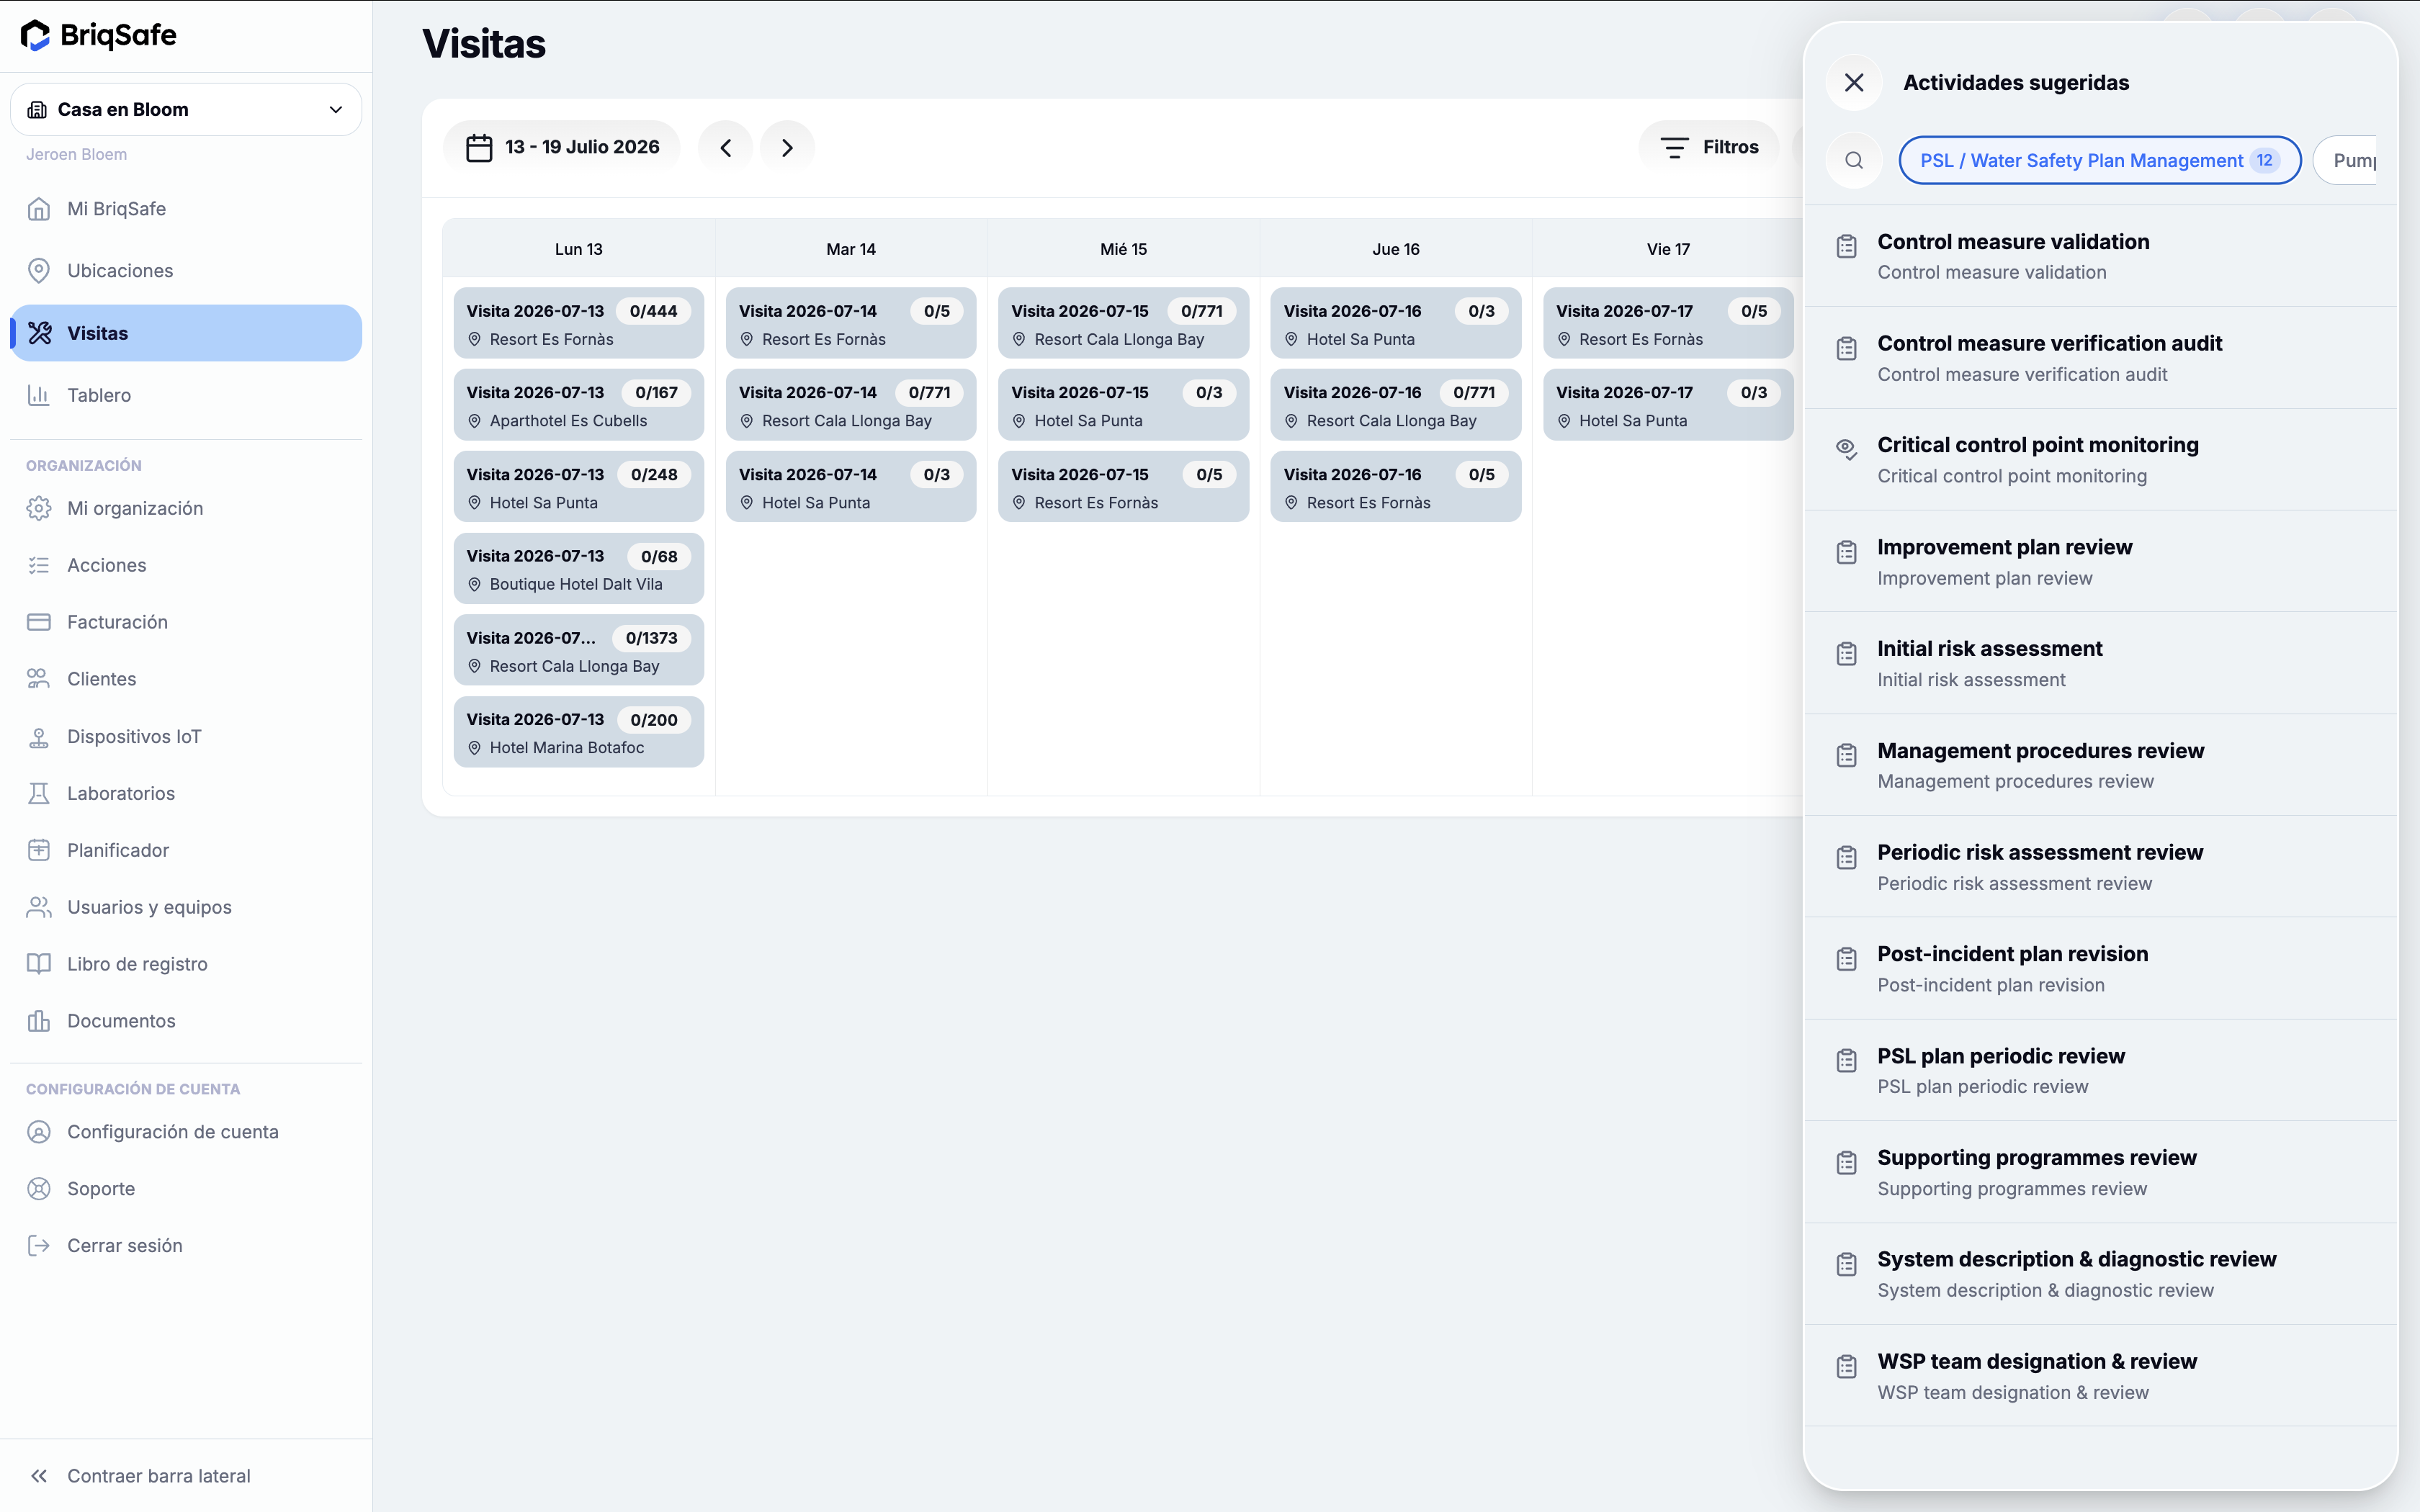Screen dimensions: 2420x1512
Task: Go to the previous week
Action: (x=726, y=147)
